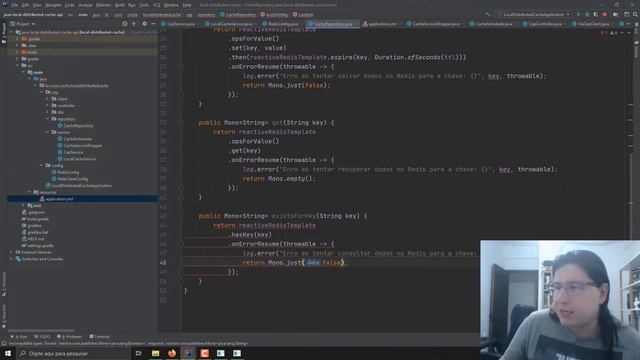This screenshot has width=640, height=360.
Task: Open the File menu
Action: pyautogui.click(x=15, y=5)
